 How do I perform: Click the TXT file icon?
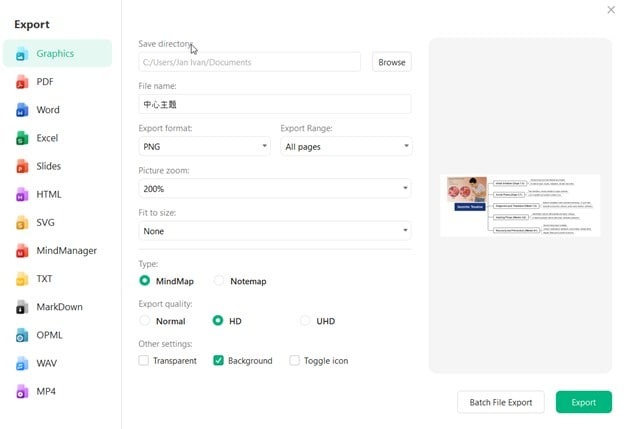[22, 279]
